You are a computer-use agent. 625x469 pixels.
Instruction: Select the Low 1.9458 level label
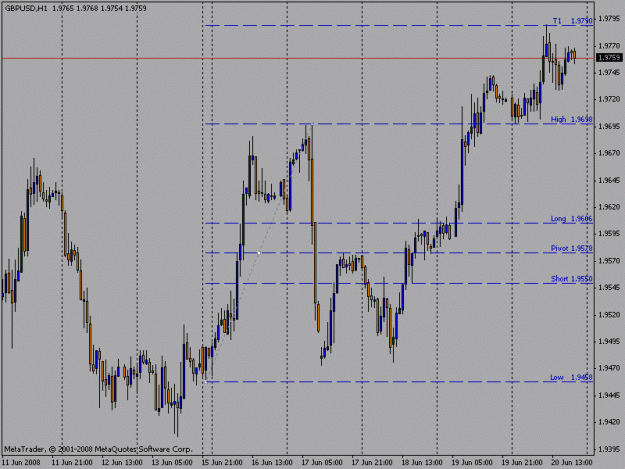pos(572,377)
